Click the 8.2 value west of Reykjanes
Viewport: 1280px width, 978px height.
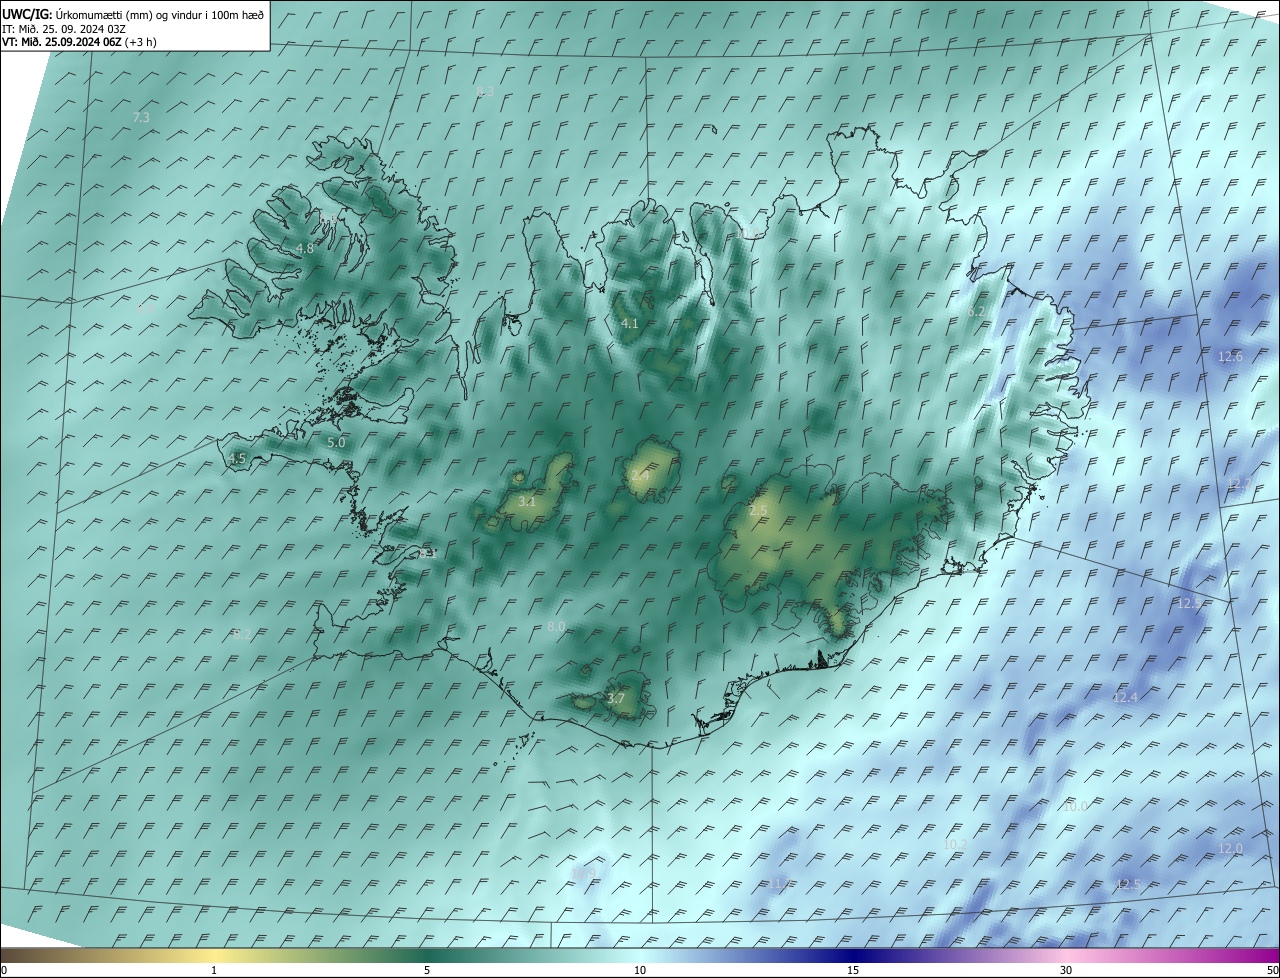click(241, 634)
